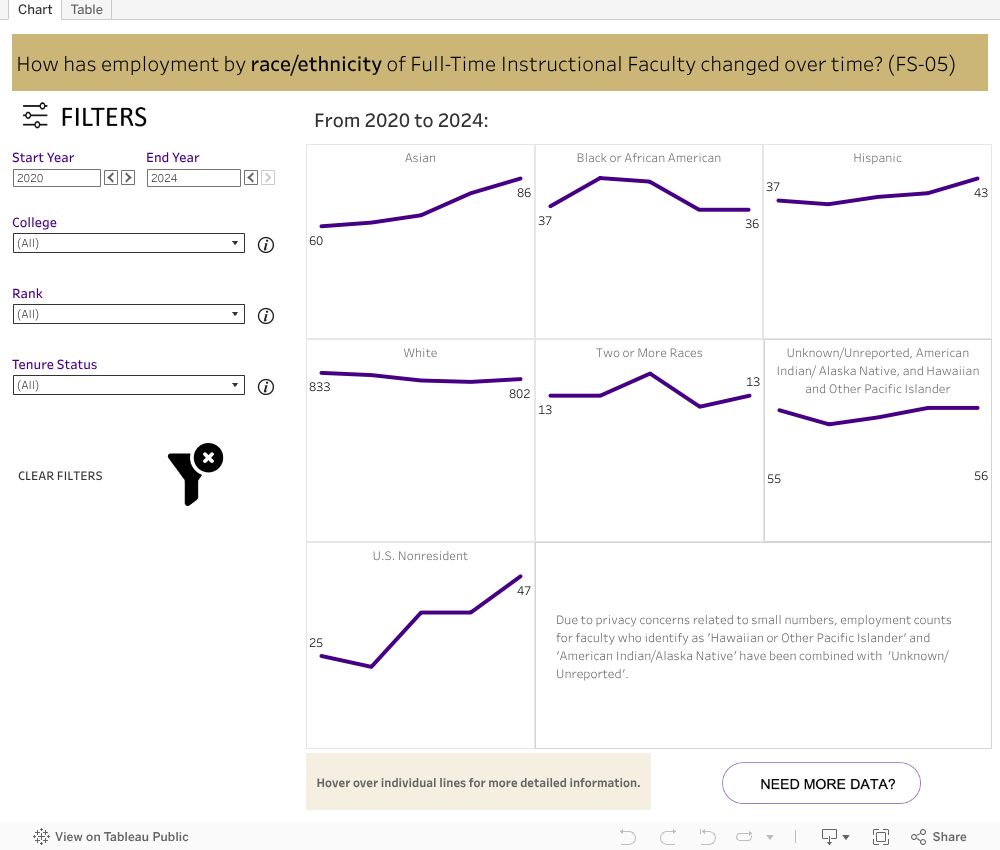Open the Download menu in the toolbar
This screenshot has width=1000, height=850.
(835, 837)
